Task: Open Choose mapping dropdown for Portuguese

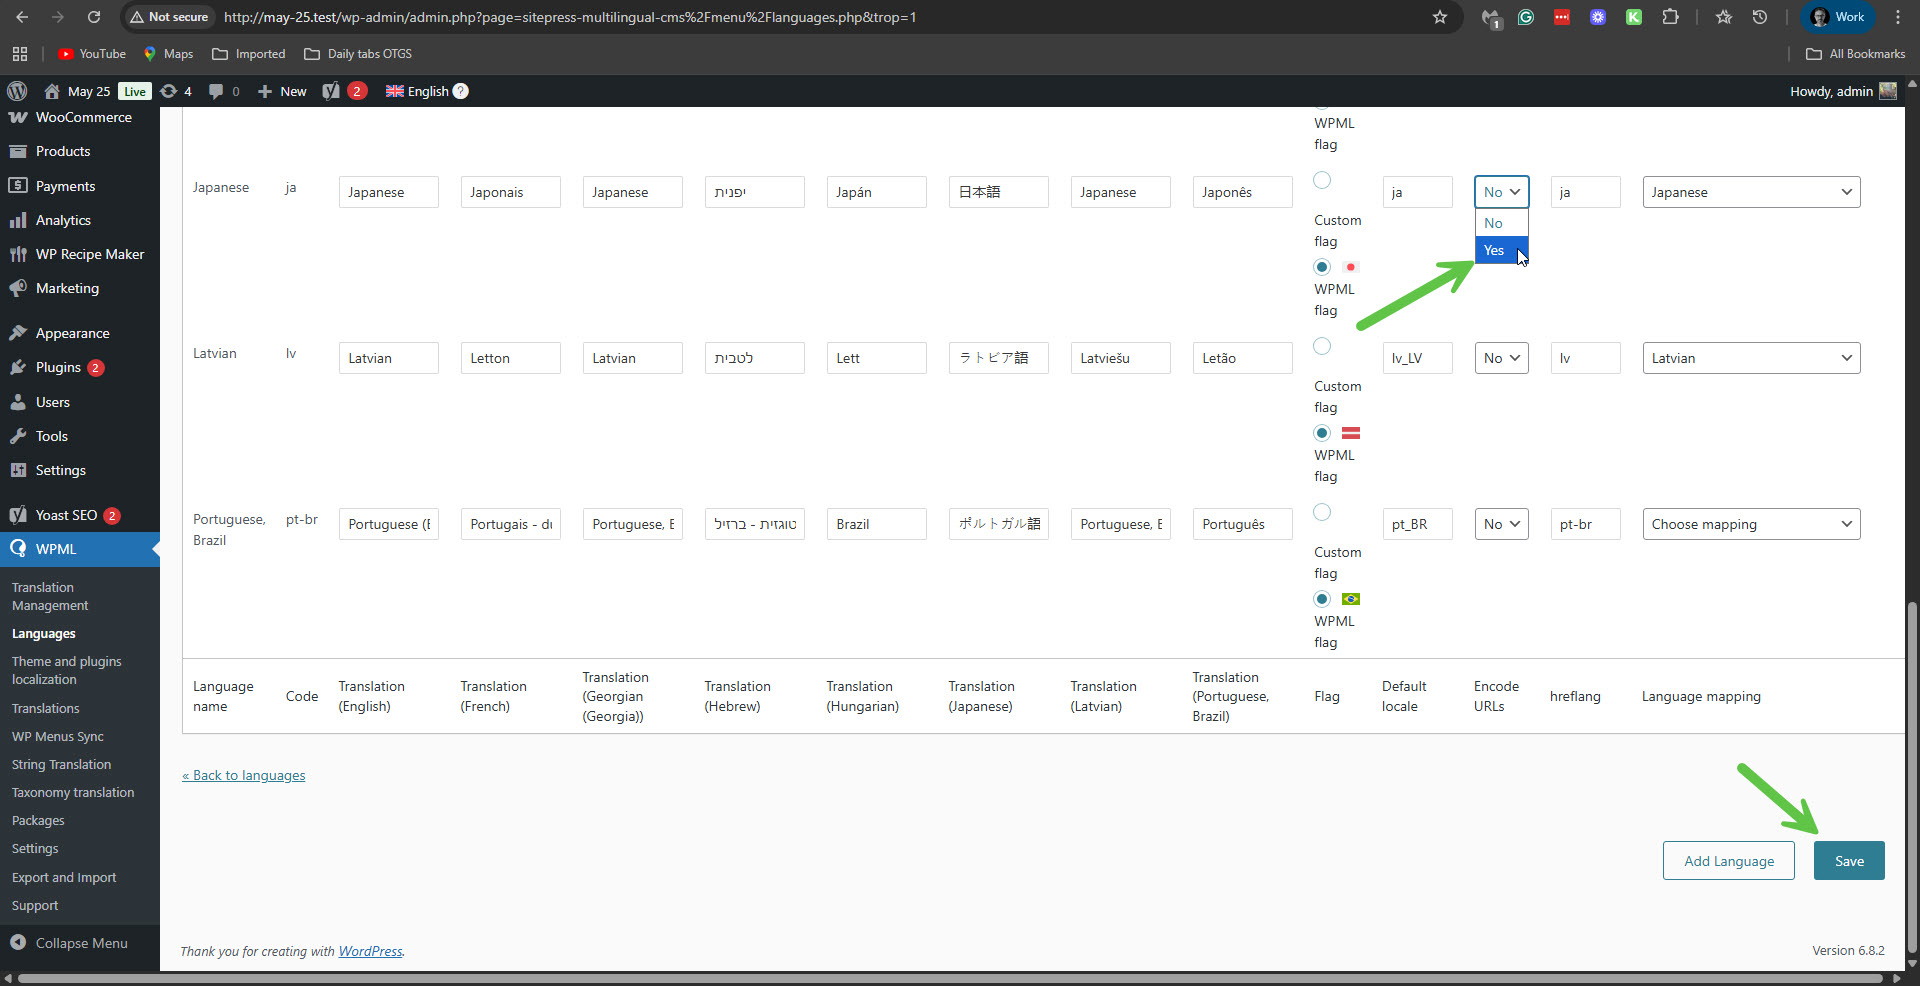Action: click(x=1751, y=524)
